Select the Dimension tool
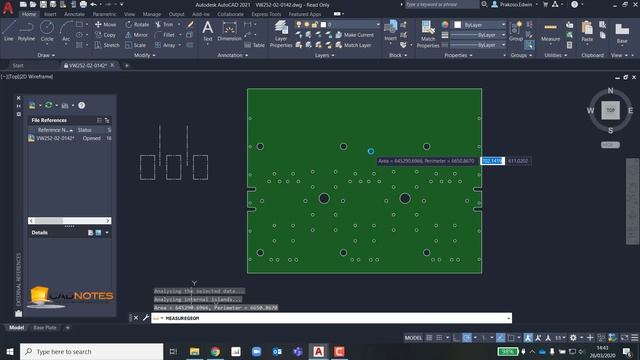 click(229, 31)
